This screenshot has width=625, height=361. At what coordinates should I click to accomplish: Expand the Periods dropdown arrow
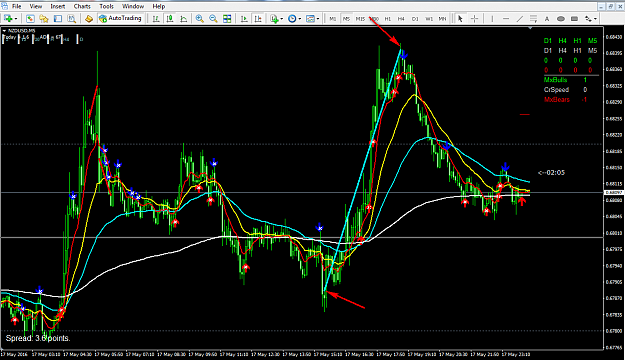point(300,19)
